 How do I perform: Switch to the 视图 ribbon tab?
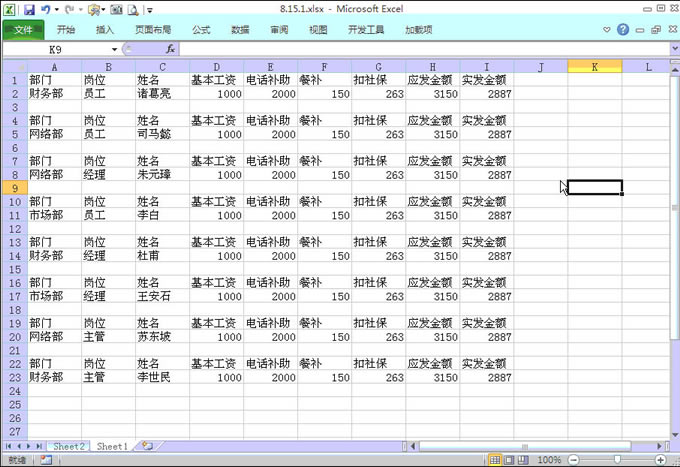[x=318, y=29]
